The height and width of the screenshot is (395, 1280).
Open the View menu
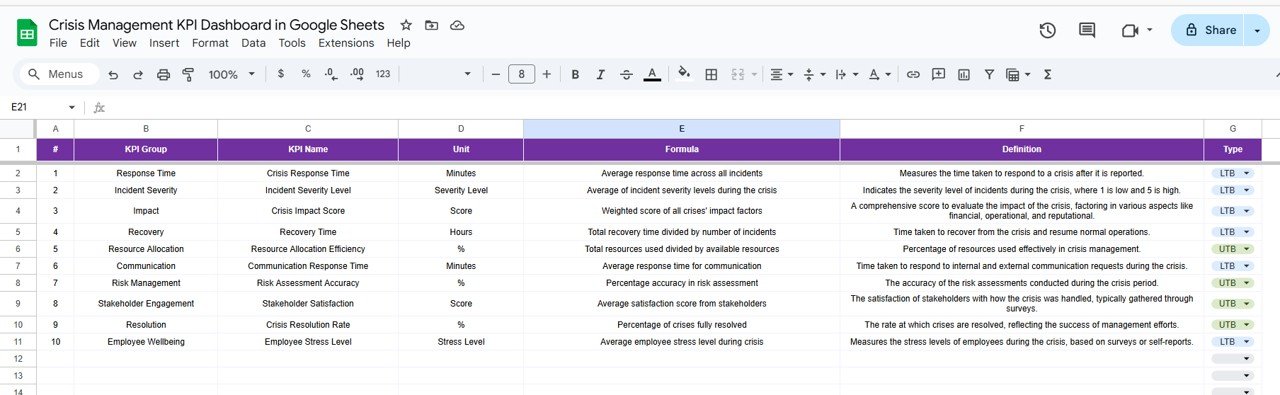(x=124, y=43)
